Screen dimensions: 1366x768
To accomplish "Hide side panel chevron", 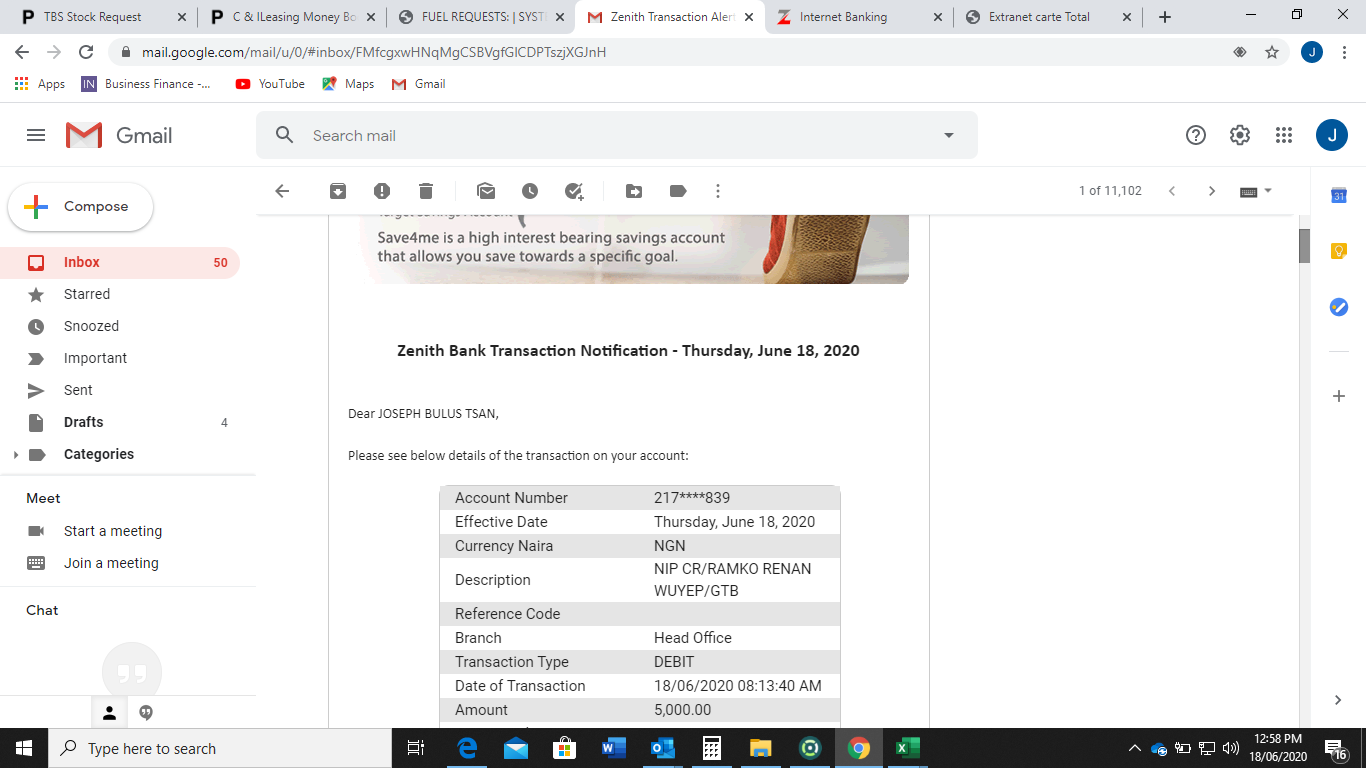I will [1339, 700].
